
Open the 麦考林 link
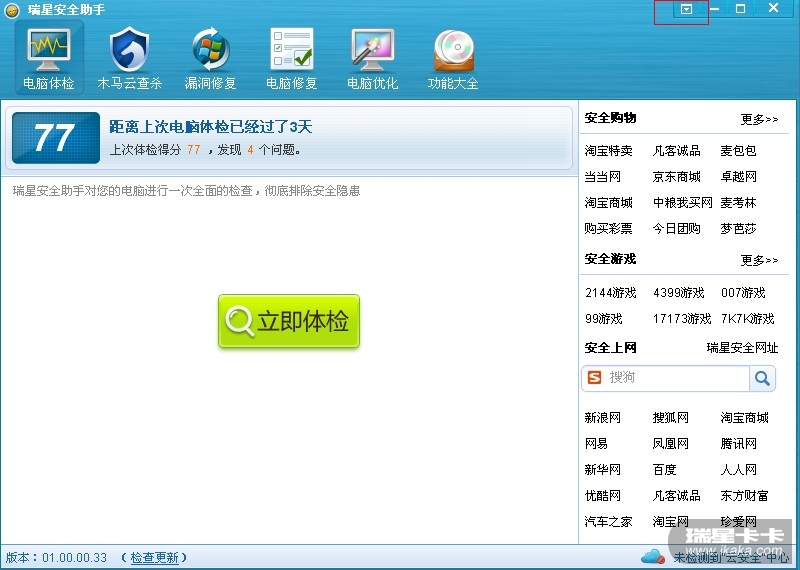pyautogui.click(x=738, y=203)
